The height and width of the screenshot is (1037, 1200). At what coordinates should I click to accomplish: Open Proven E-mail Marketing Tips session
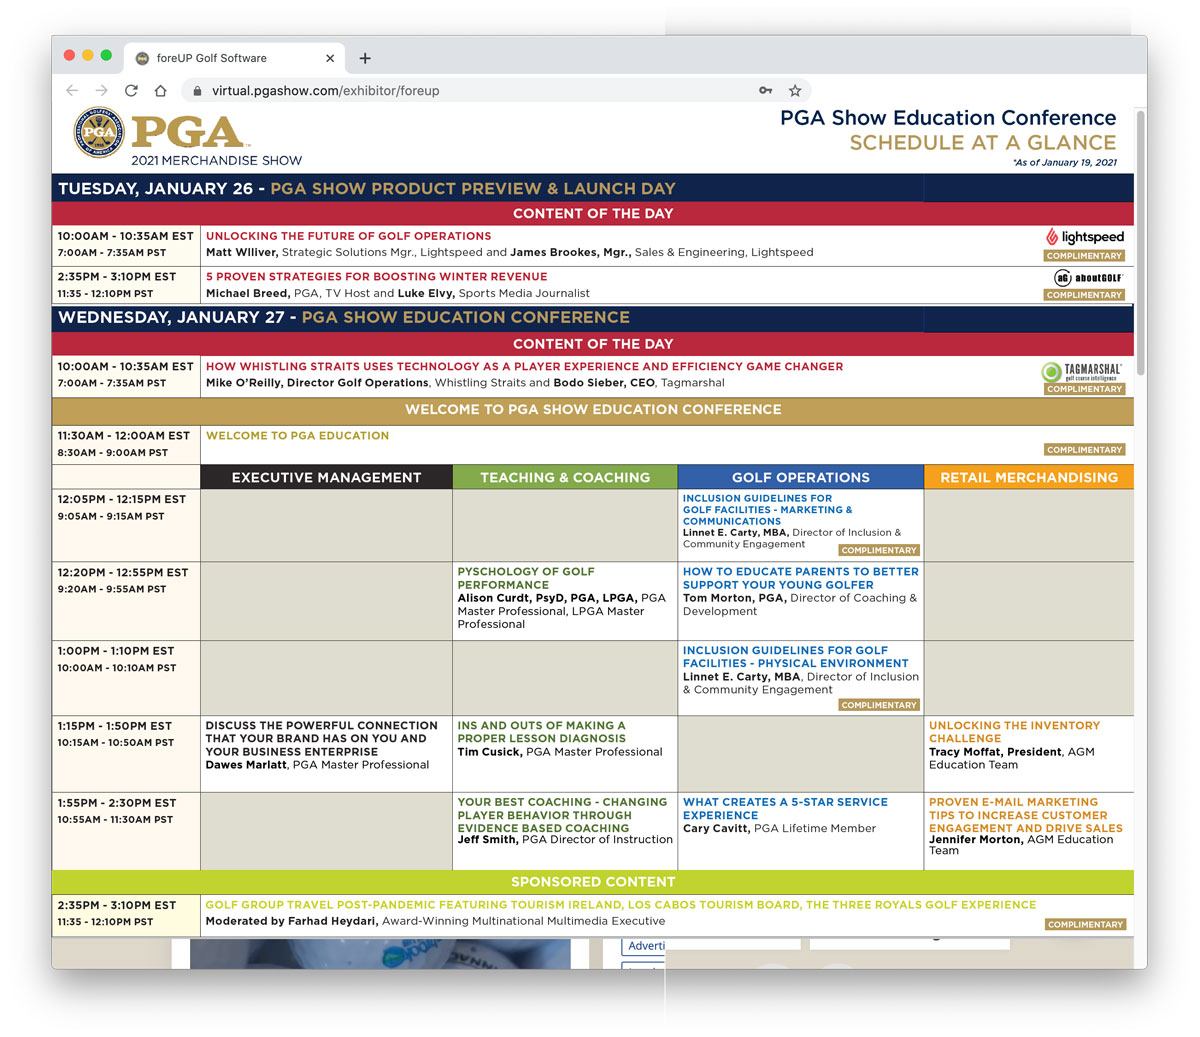pos(1025,815)
